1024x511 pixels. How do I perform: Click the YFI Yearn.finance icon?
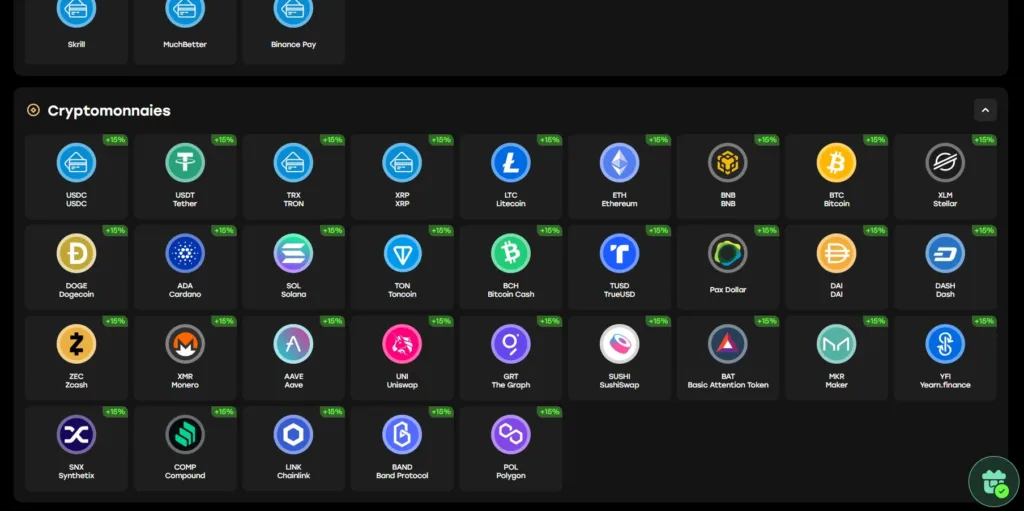pyautogui.click(x=945, y=344)
